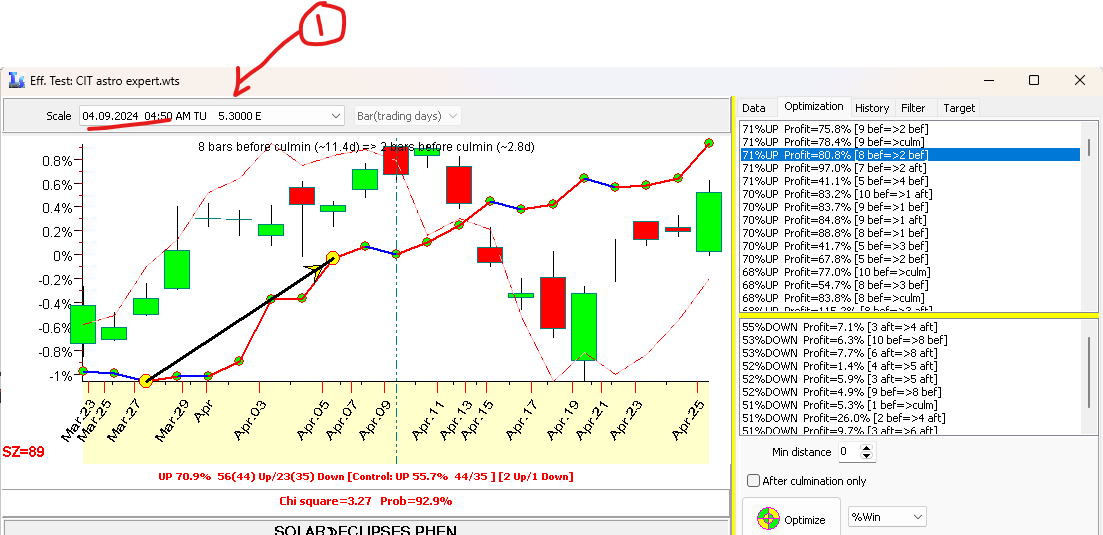Switch to the Optimization tab
Image resolution: width=1103 pixels, height=535 pixels.
point(813,106)
